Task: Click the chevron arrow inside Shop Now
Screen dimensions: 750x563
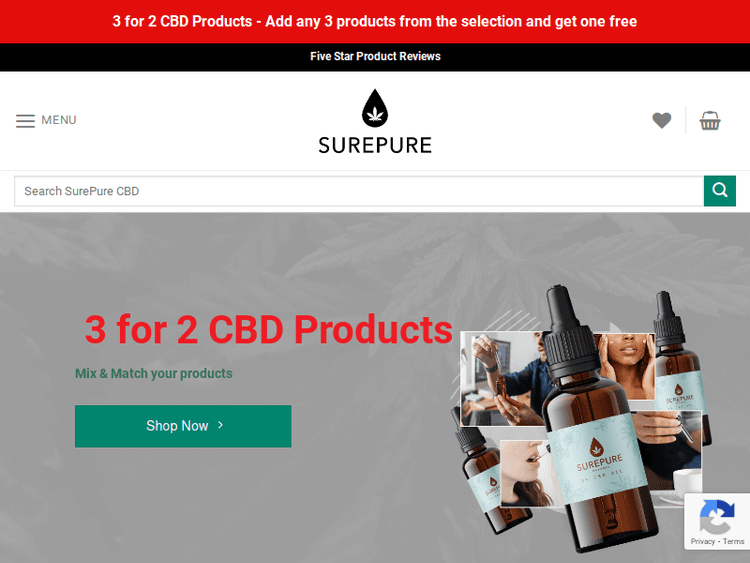Action: coord(221,425)
